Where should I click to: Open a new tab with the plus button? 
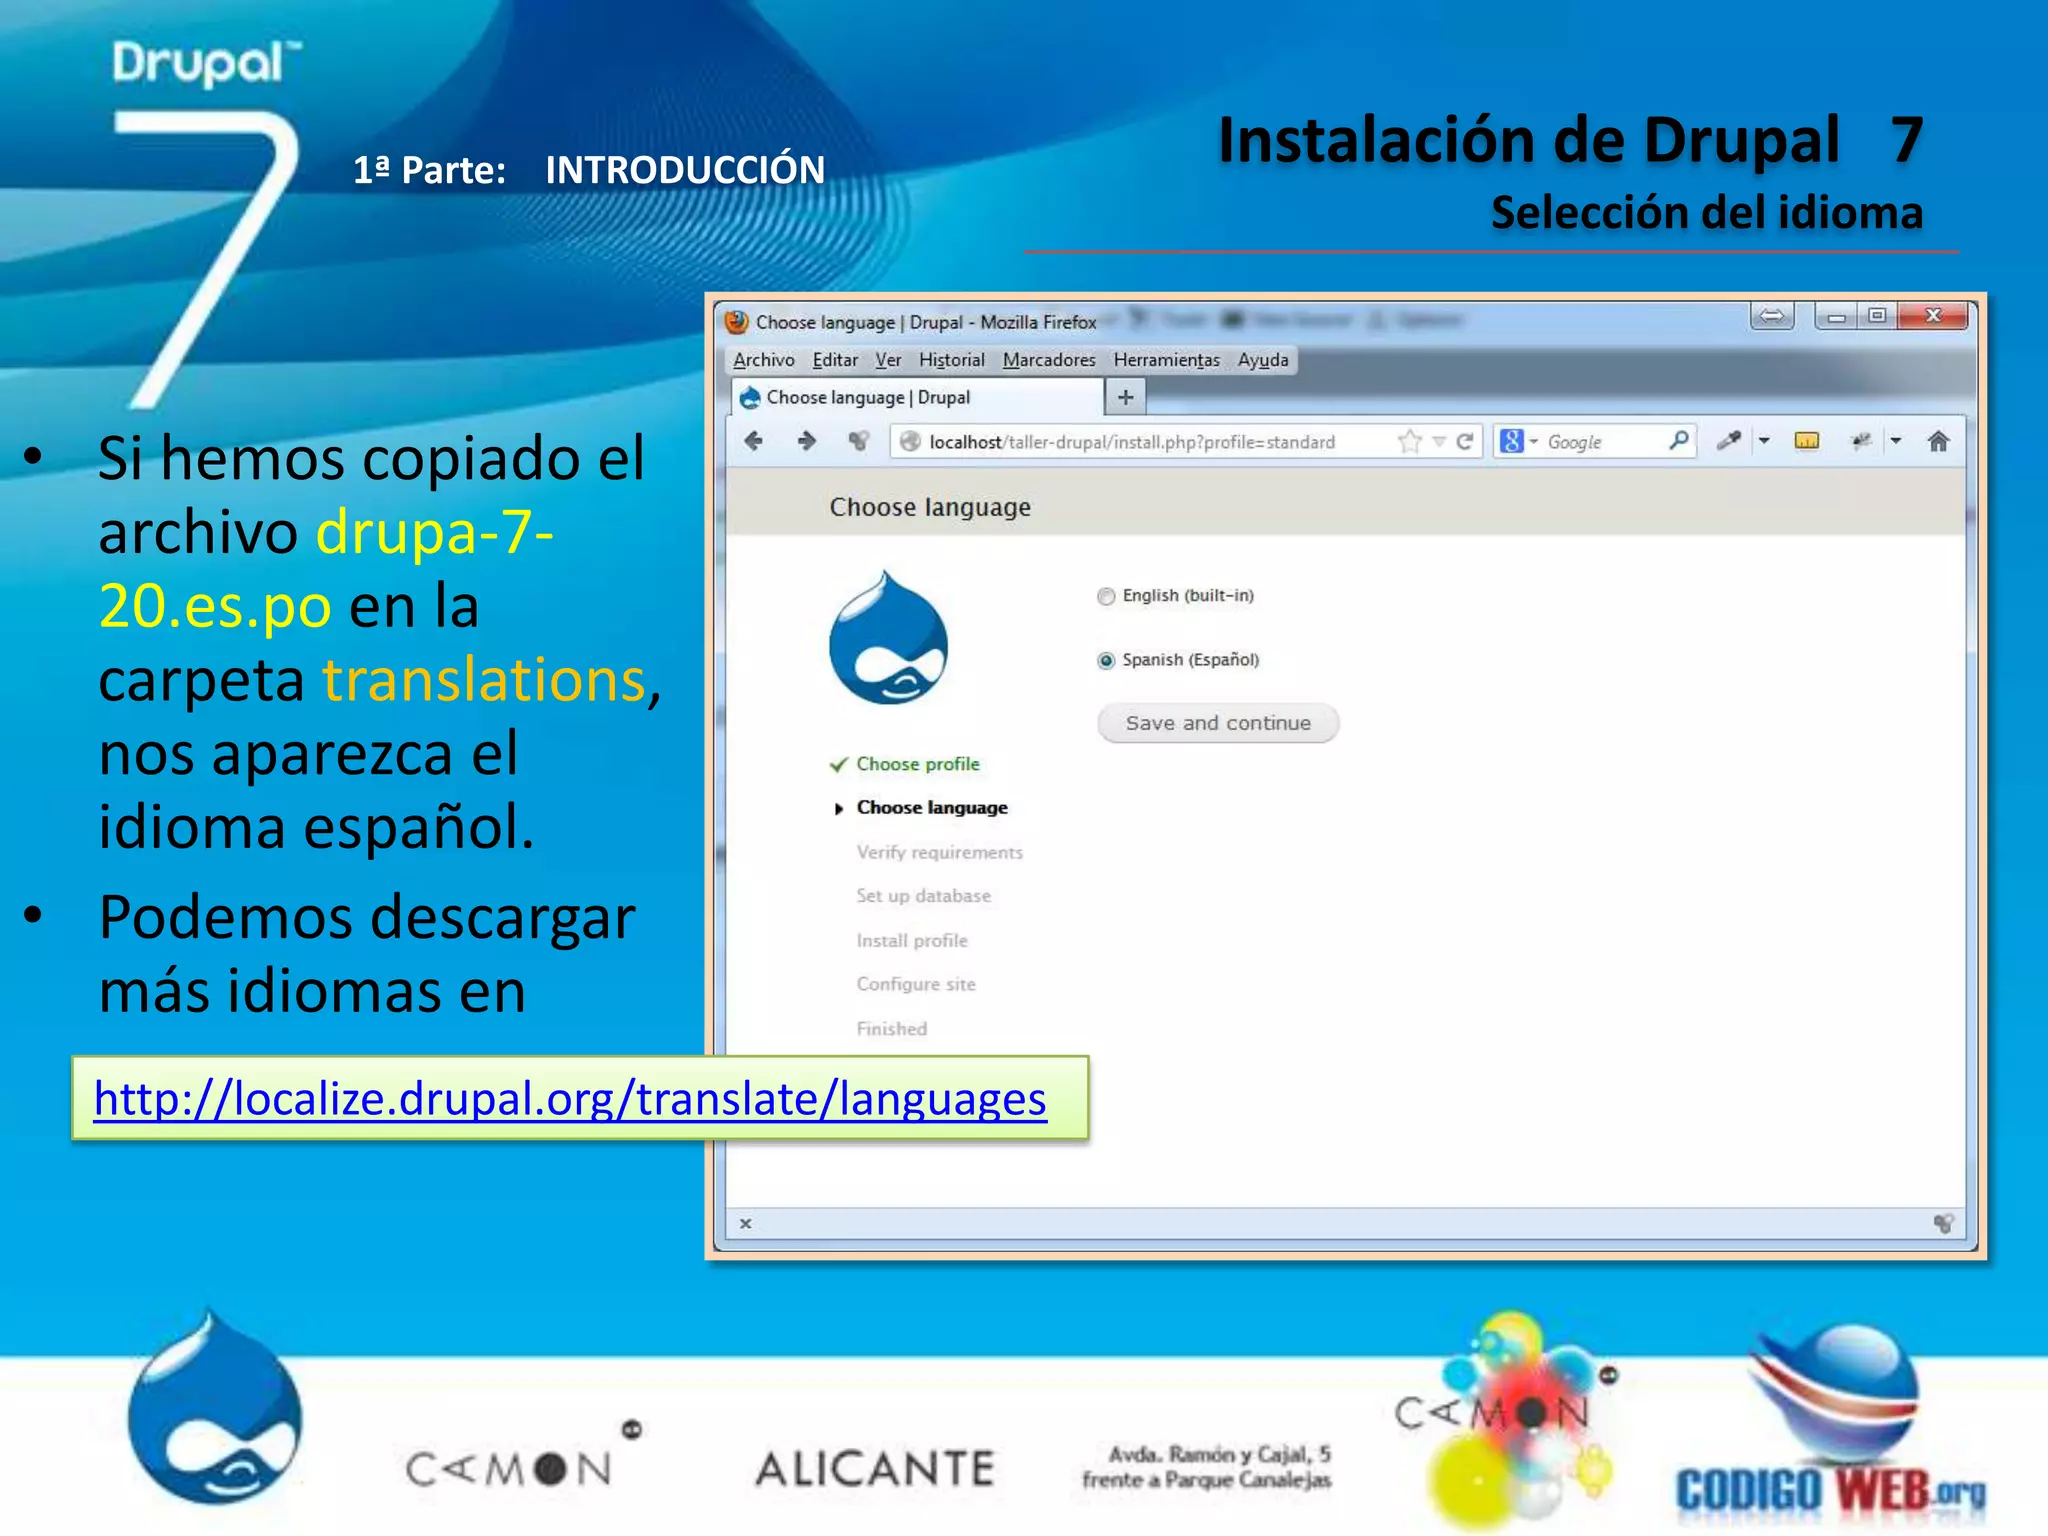point(1126,398)
